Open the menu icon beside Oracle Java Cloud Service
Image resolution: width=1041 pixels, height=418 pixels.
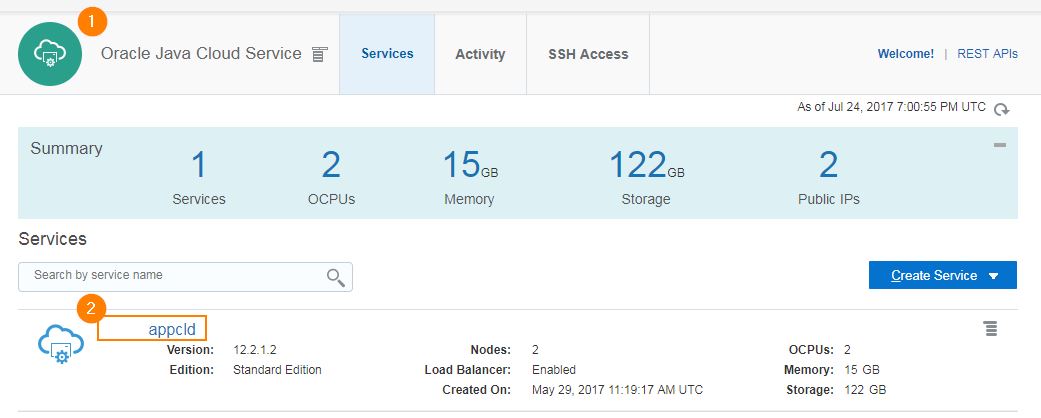click(319, 54)
